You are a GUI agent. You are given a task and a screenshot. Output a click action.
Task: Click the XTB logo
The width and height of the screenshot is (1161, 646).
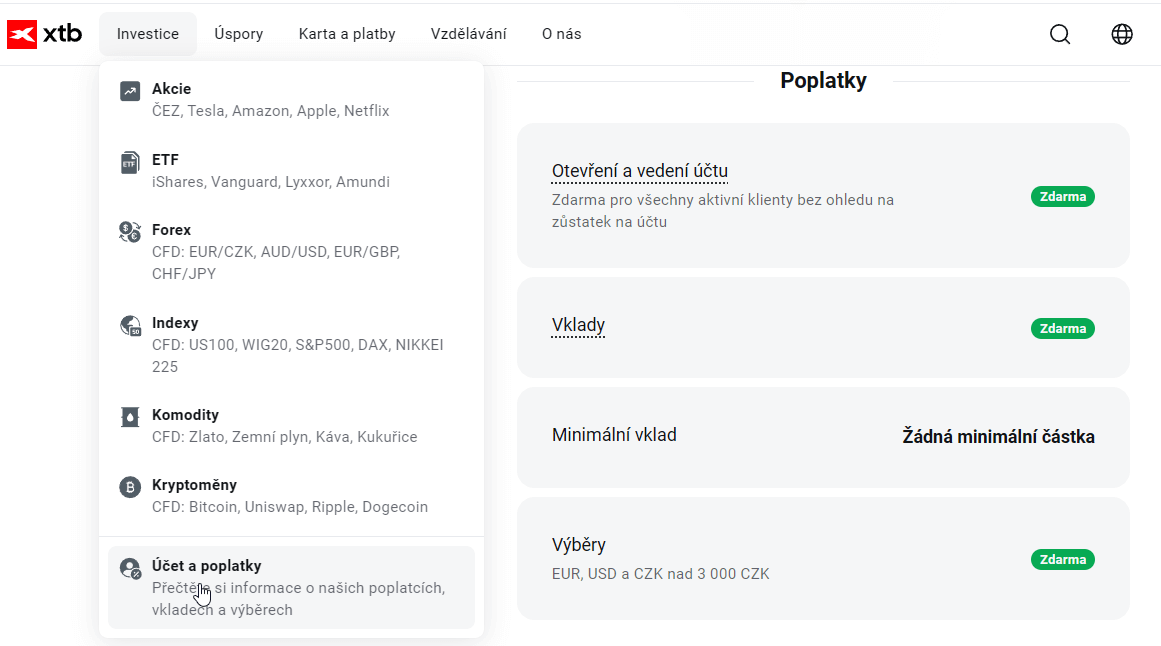coord(45,34)
